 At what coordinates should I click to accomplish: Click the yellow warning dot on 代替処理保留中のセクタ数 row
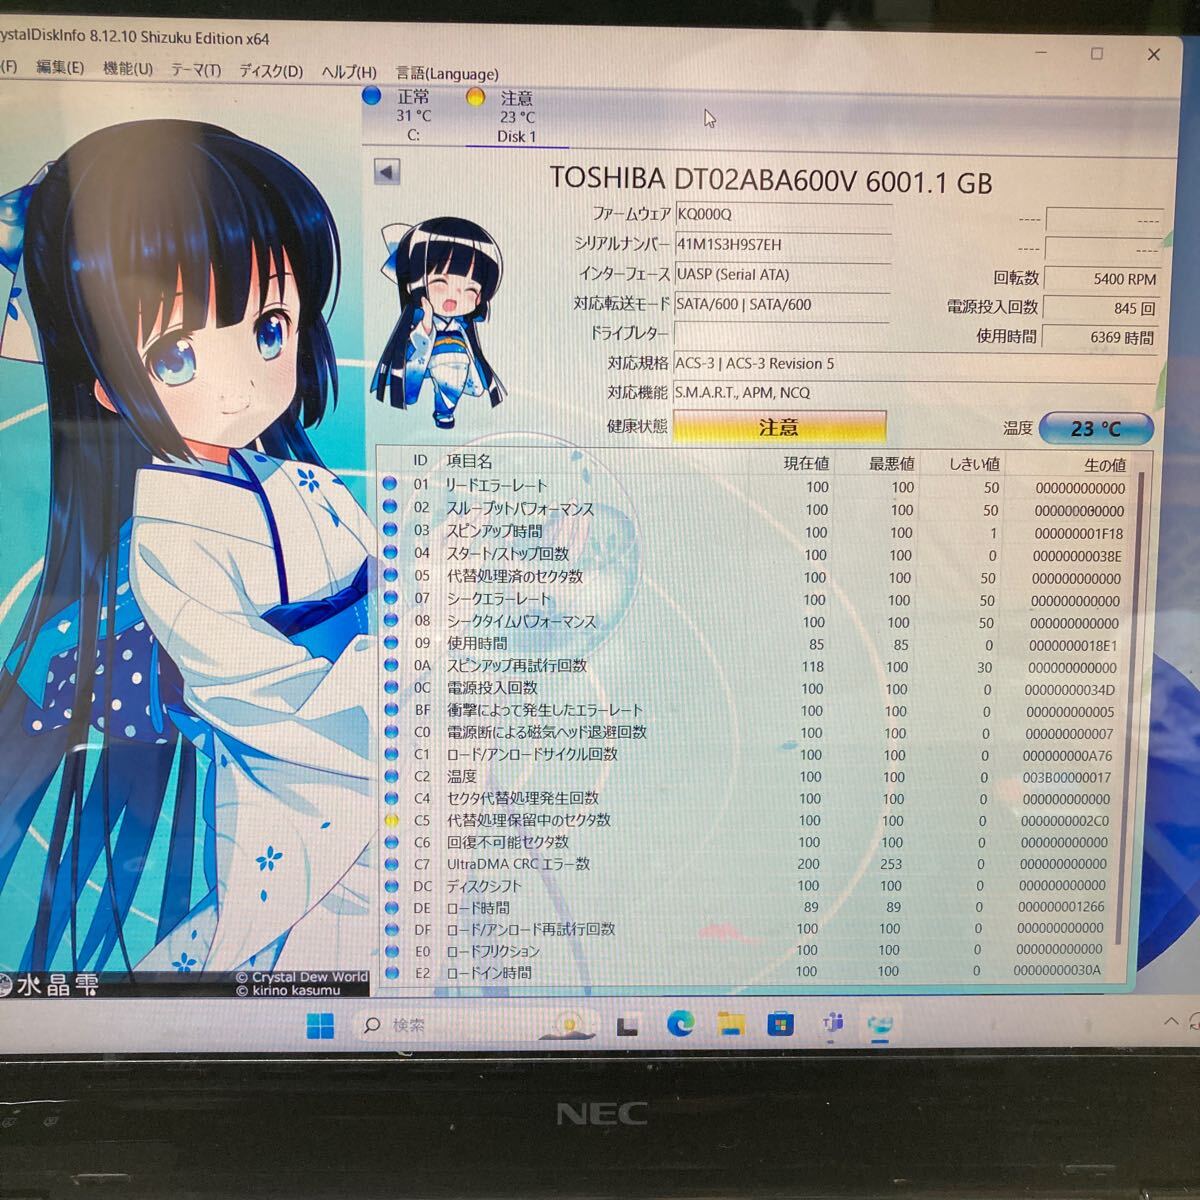tap(392, 820)
